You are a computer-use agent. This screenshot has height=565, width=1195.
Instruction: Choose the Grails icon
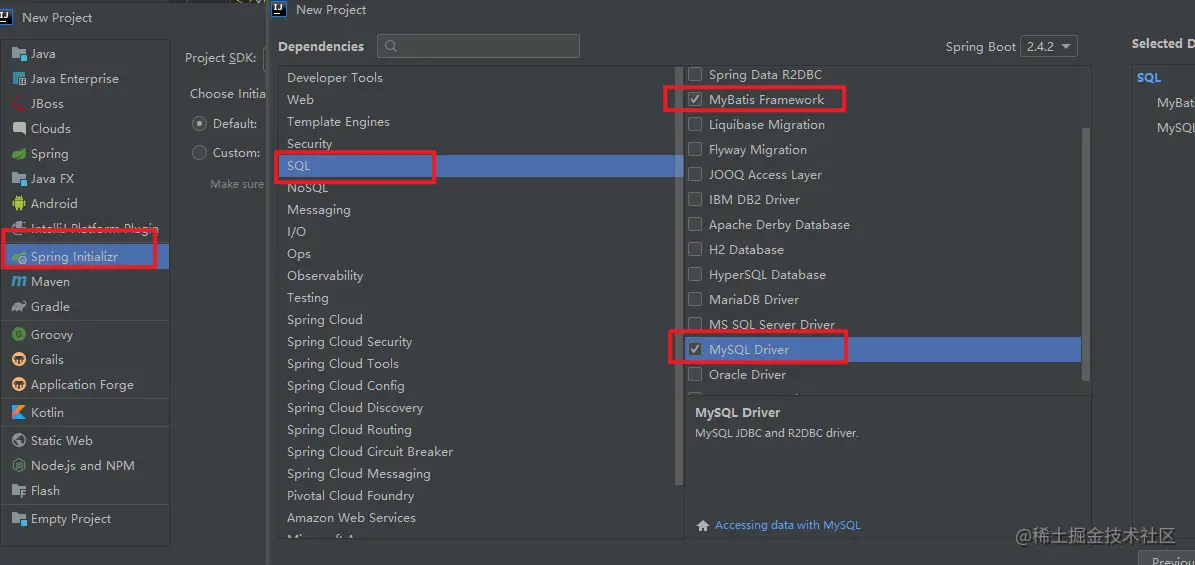[x=19, y=360]
